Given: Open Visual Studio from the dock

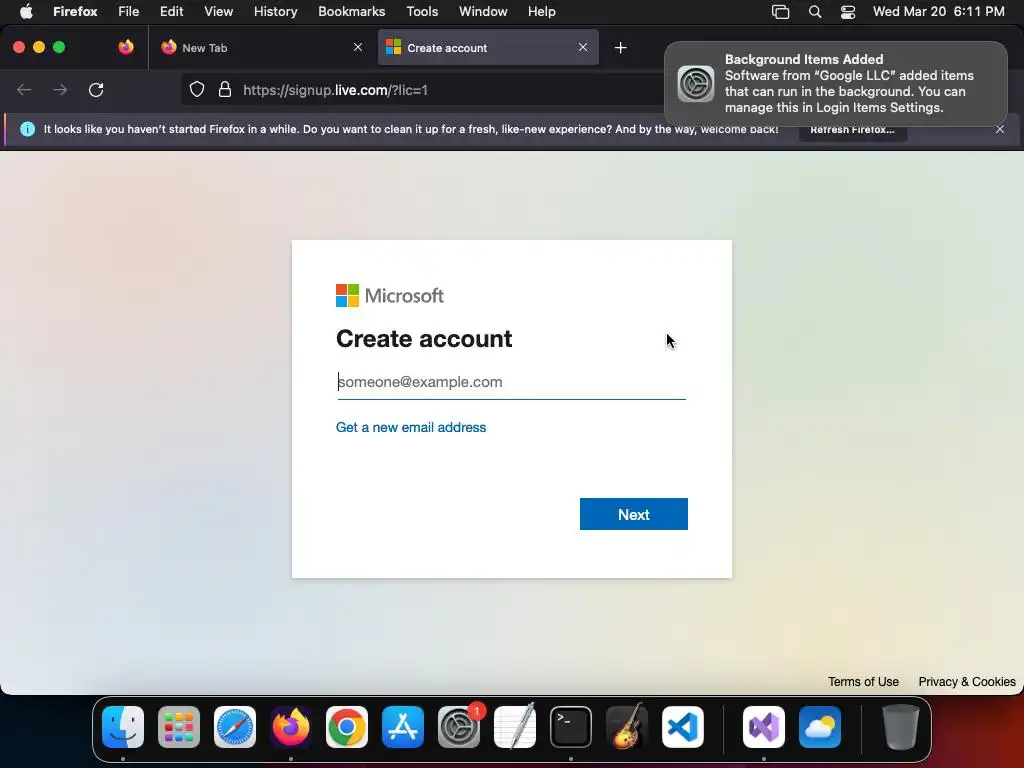Looking at the screenshot, I should point(764,727).
